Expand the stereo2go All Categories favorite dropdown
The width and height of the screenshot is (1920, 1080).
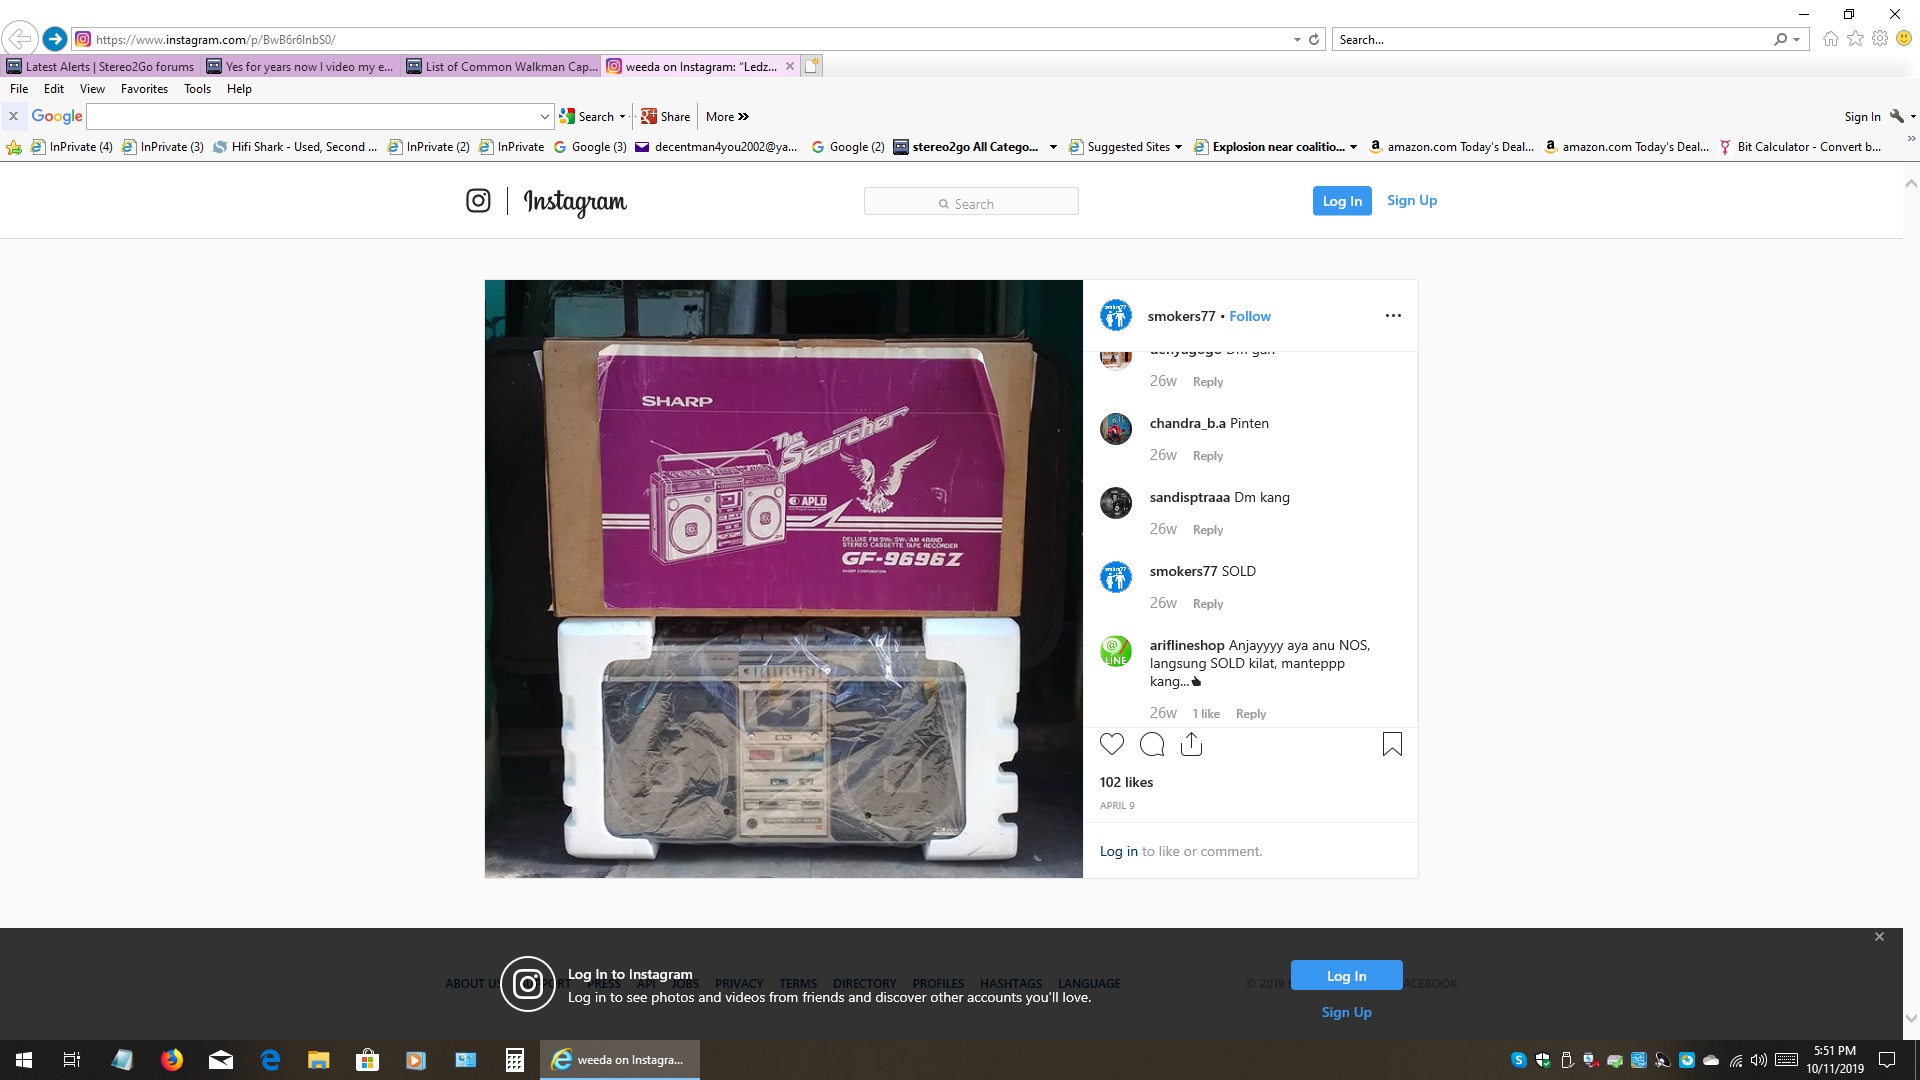pyautogui.click(x=1053, y=147)
